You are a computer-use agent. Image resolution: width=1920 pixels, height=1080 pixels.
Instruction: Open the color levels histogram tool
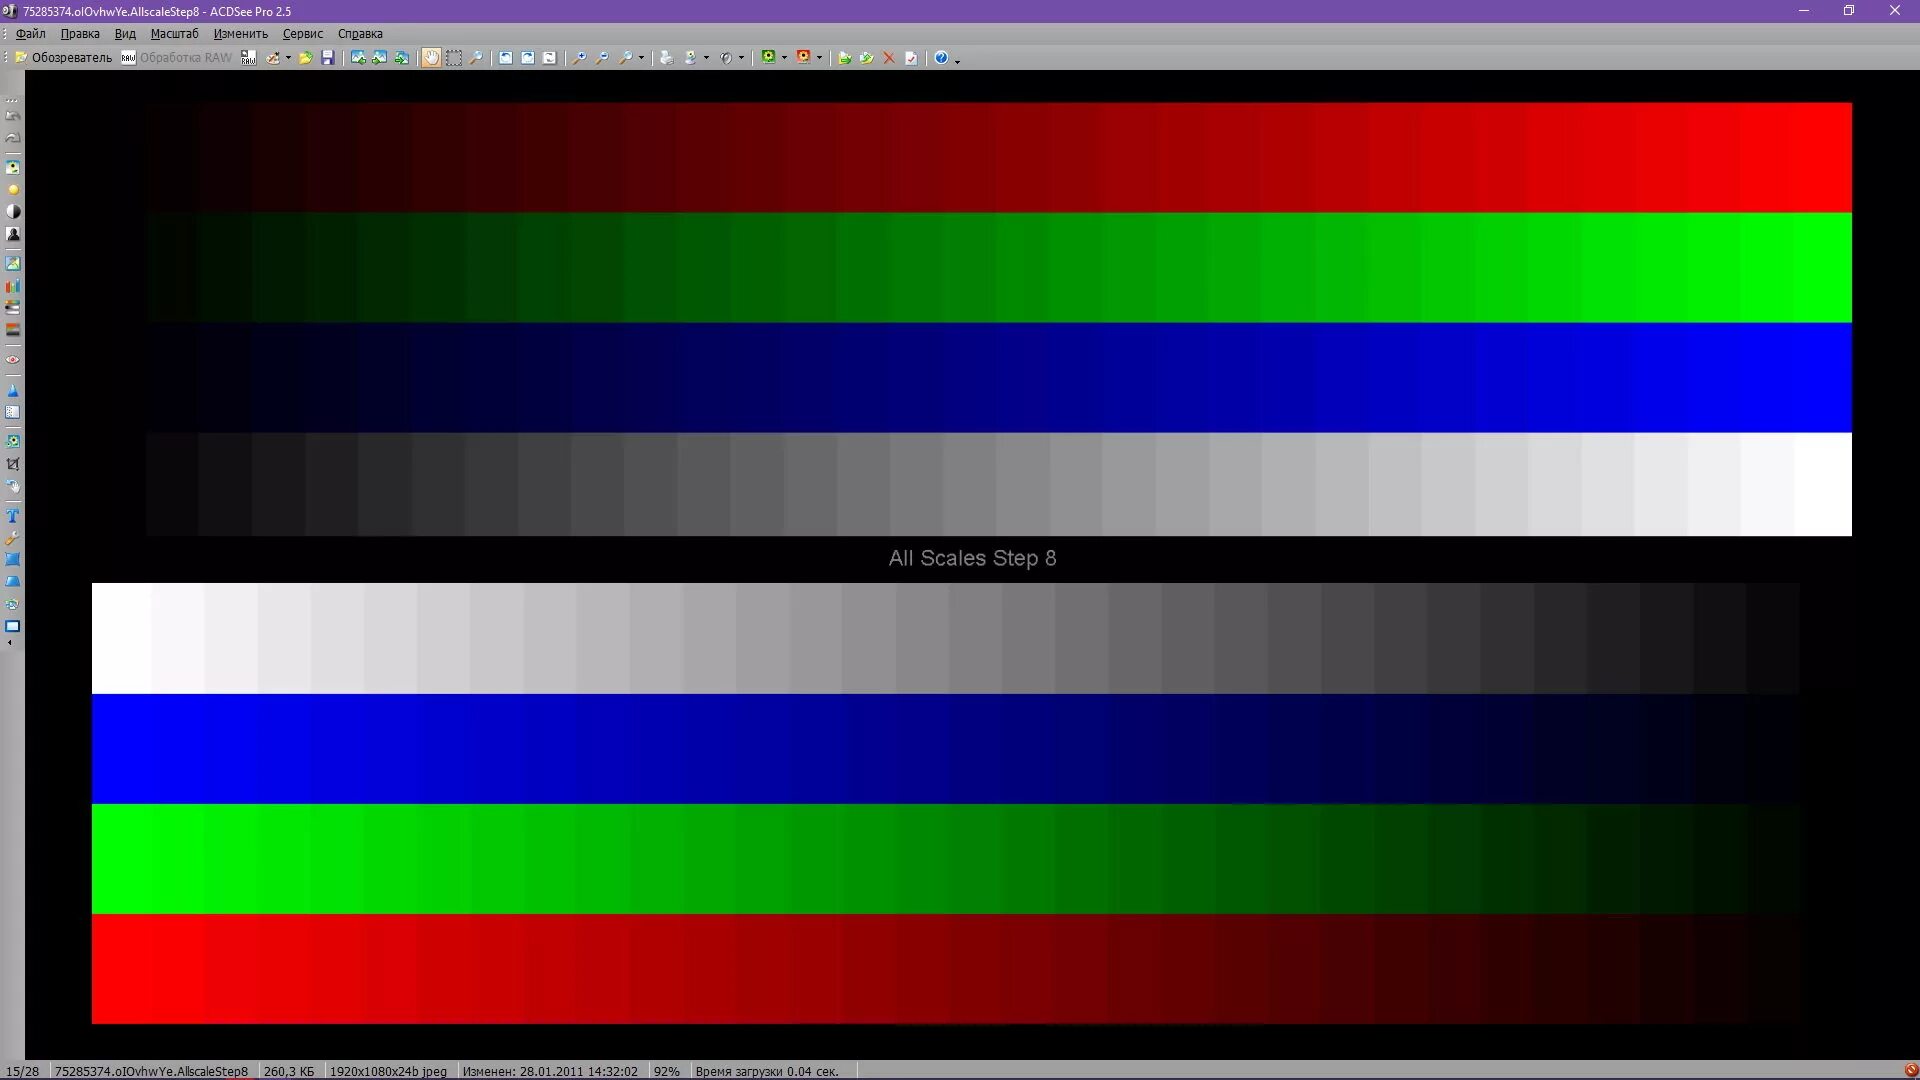(13, 286)
